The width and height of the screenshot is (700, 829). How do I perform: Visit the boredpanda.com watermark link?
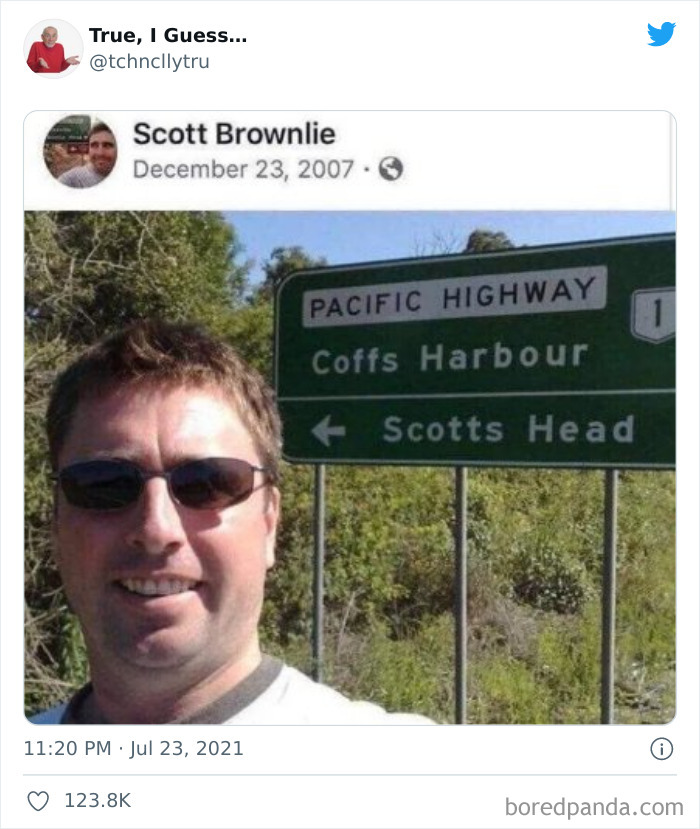click(x=594, y=807)
